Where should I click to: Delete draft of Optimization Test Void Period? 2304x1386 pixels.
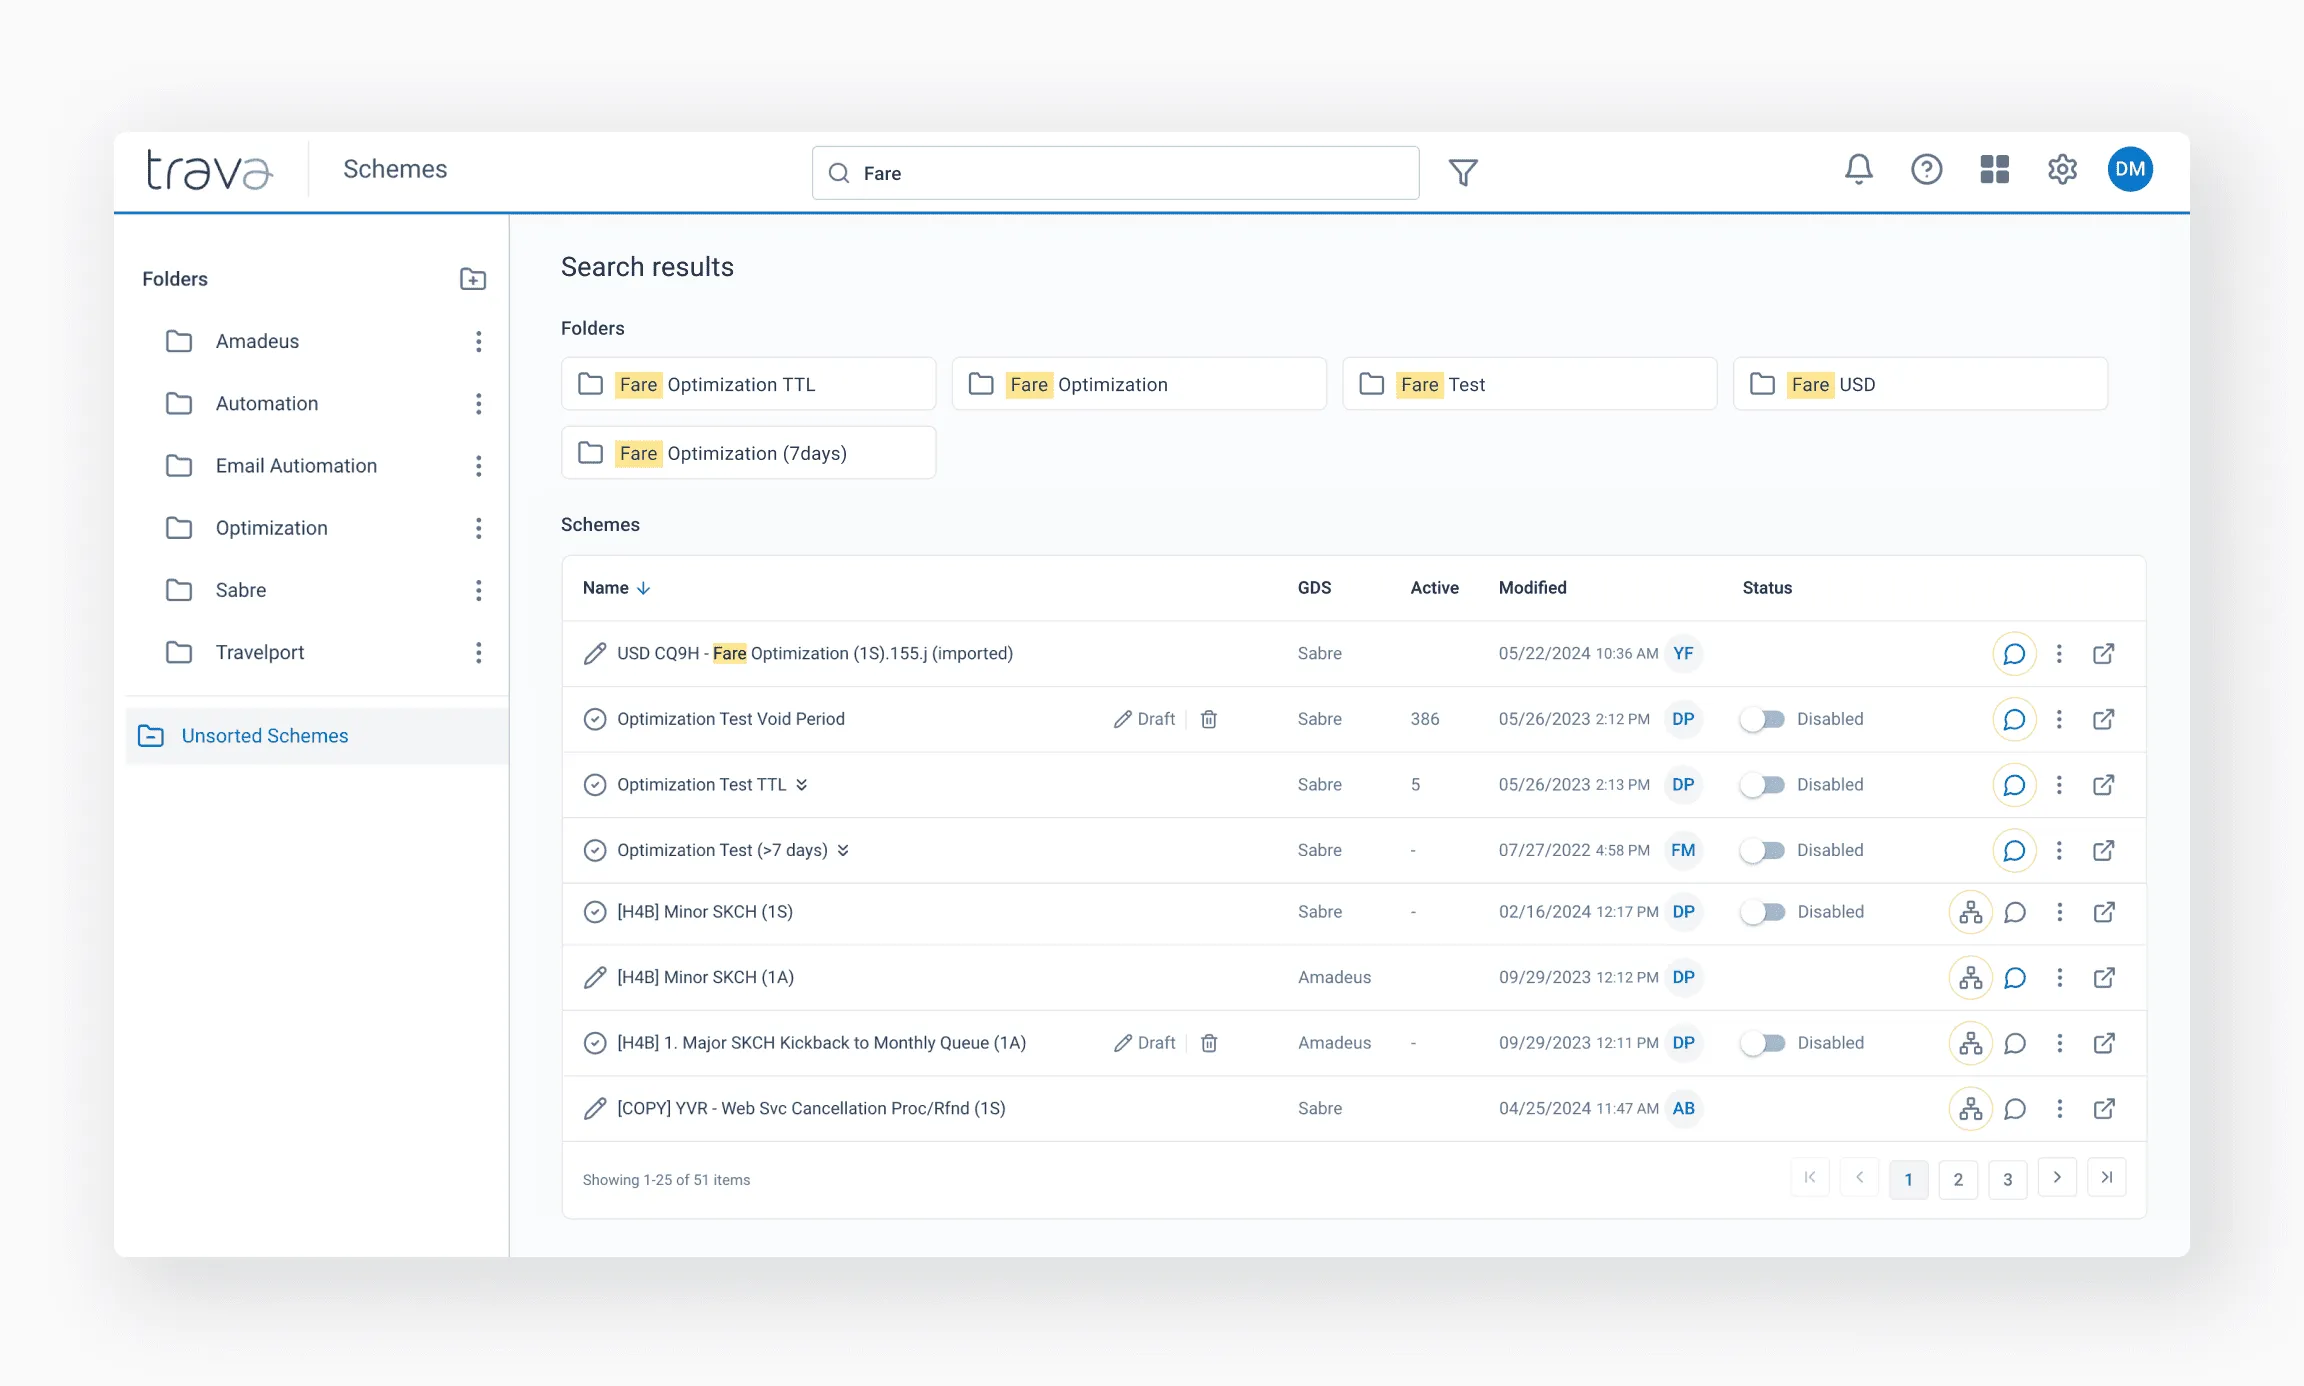pyautogui.click(x=1209, y=719)
